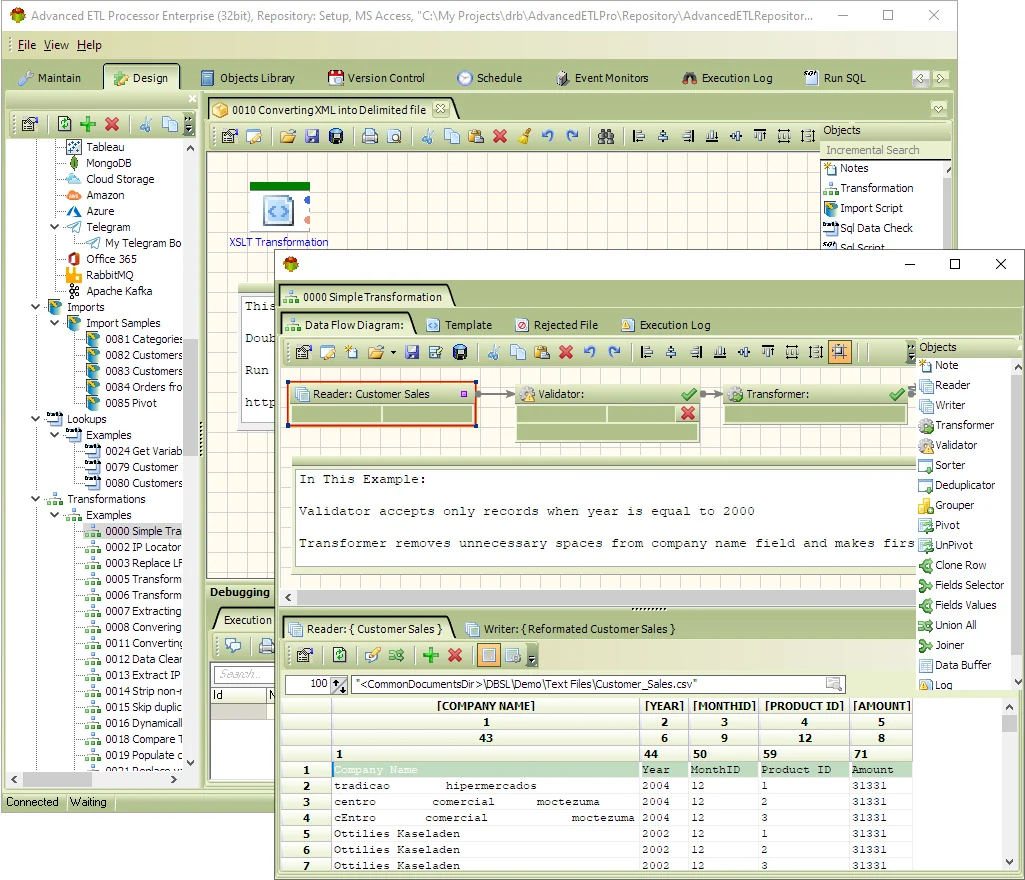Open the Writer Reformated Customer Sales tab
The width and height of the screenshot is (1025, 880).
coord(570,629)
